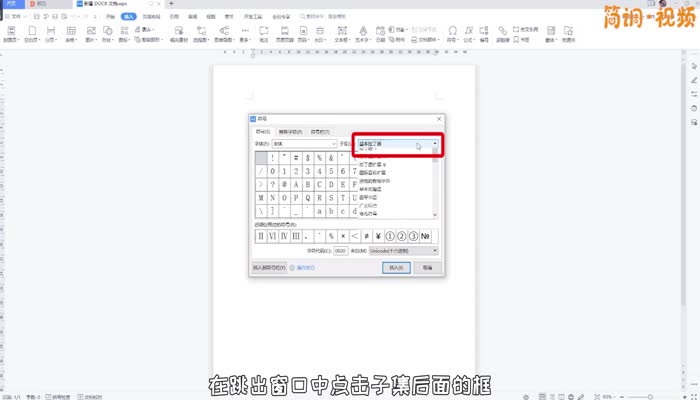Select the ampersand symbol in grid
This screenshot has height=400, width=700.
pos(331,158)
